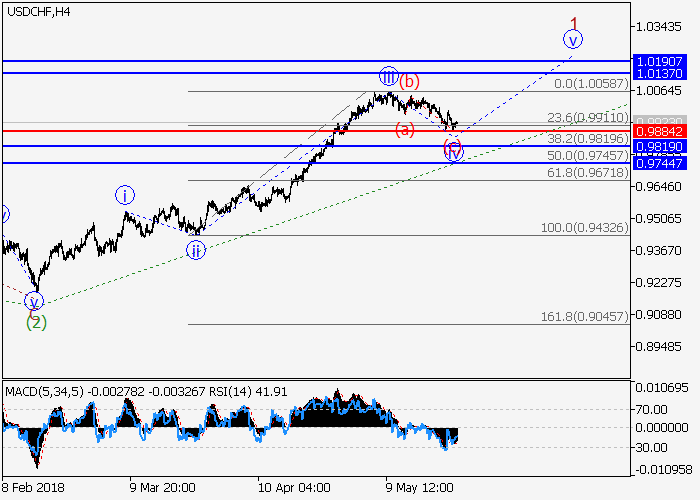Click the MACD(5,34,5) indicator label
The image size is (700, 500).
click(40, 391)
